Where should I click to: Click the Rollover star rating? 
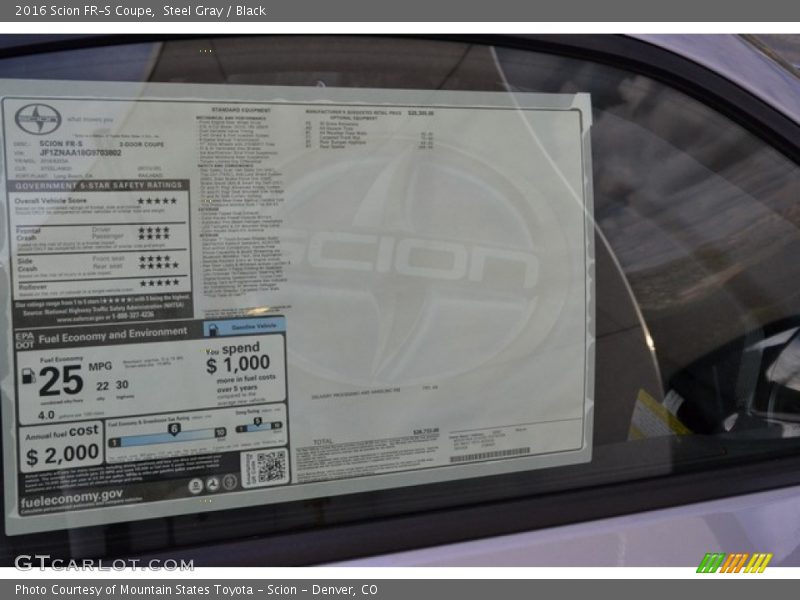click(160, 283)
